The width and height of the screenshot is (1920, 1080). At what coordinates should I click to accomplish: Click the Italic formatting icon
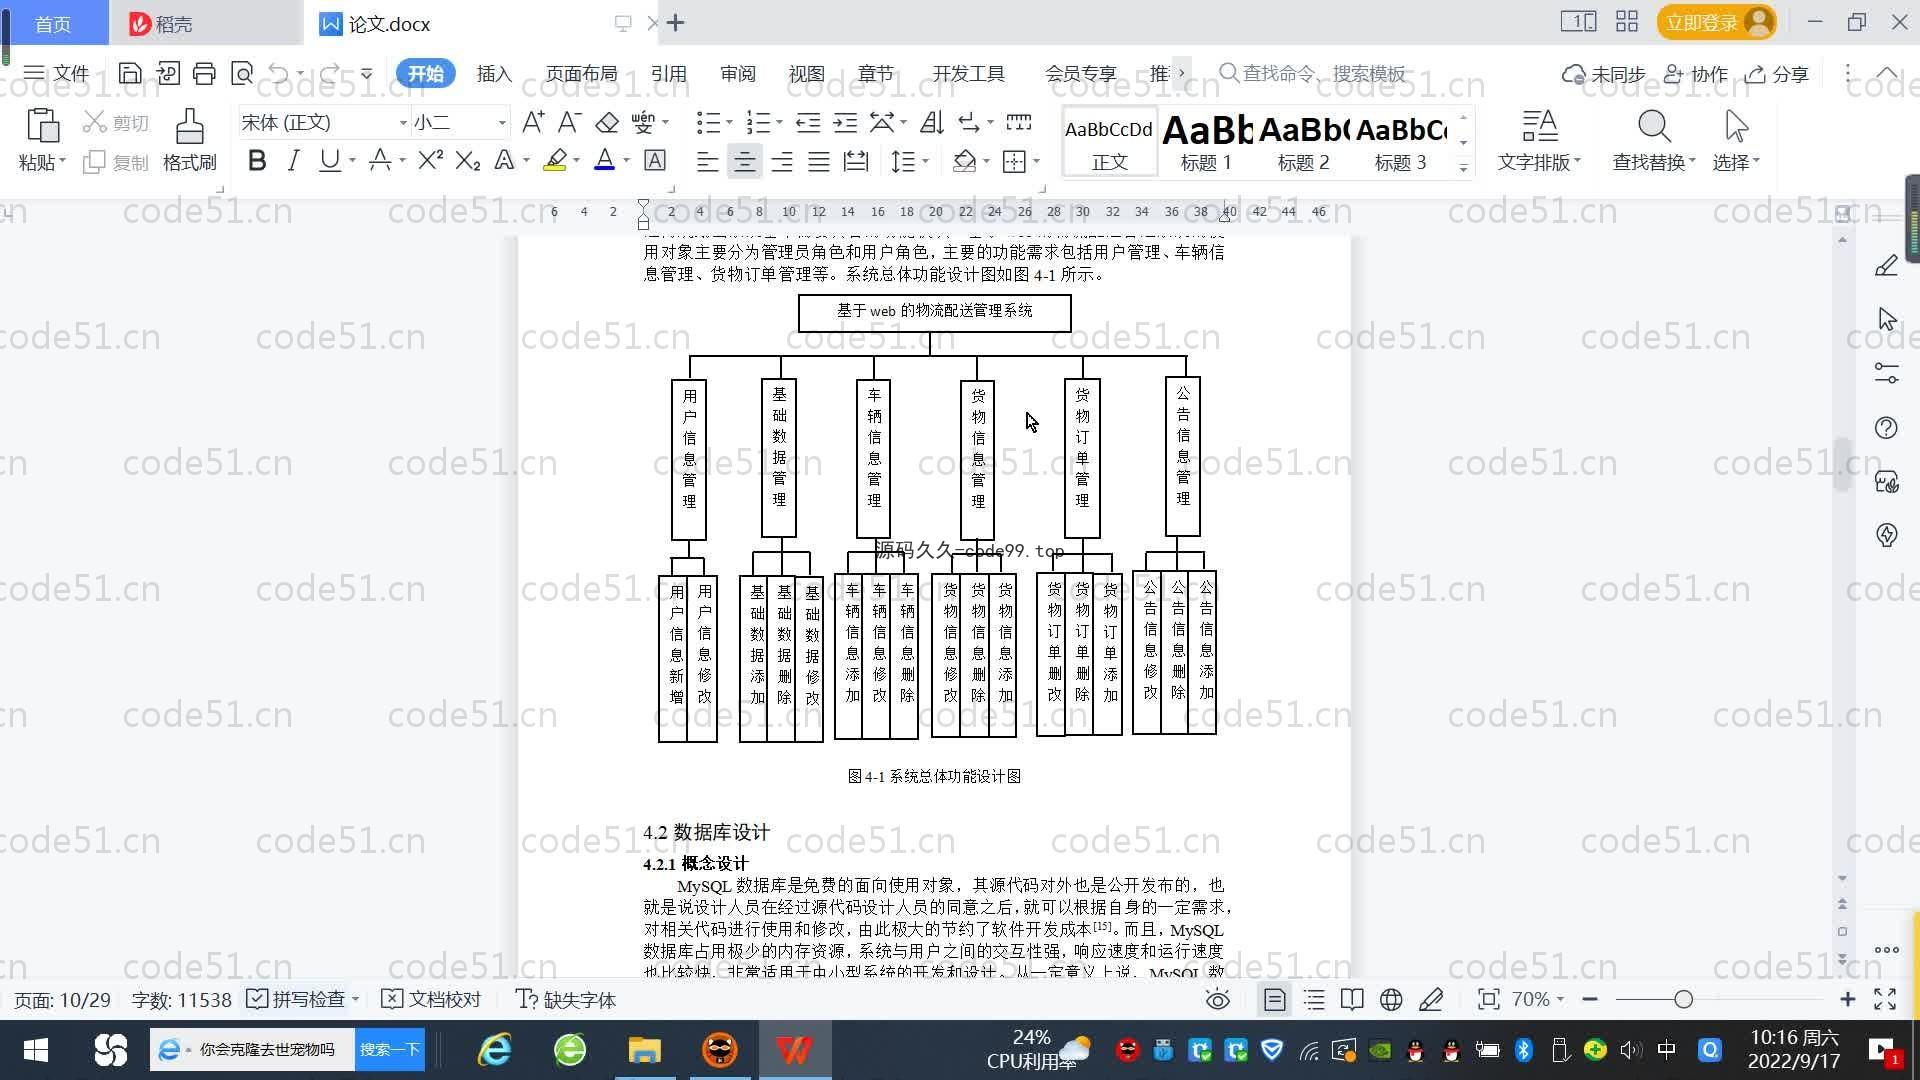[x=293, y=161]
